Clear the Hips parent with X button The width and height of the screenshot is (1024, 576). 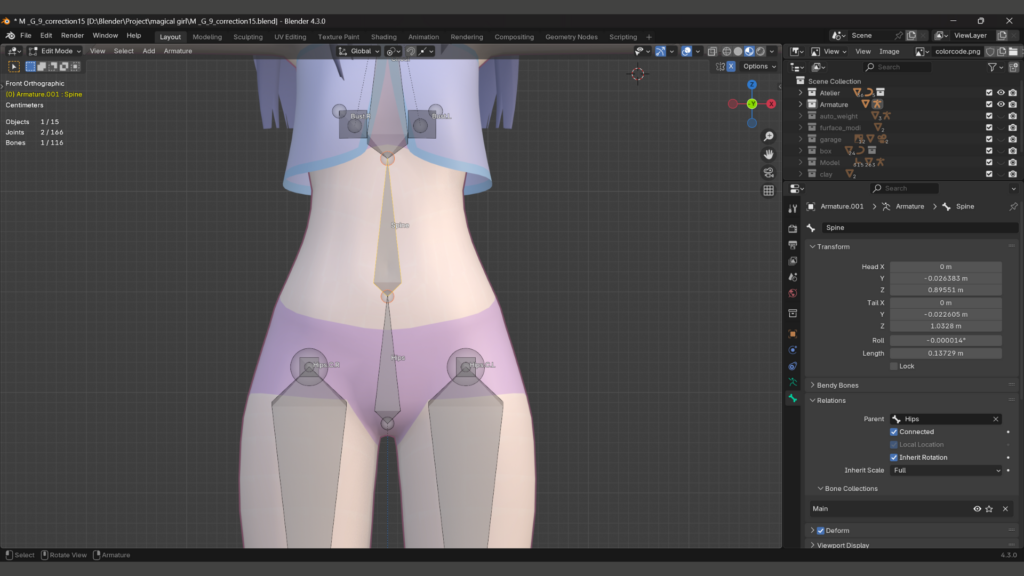[995, 419]
